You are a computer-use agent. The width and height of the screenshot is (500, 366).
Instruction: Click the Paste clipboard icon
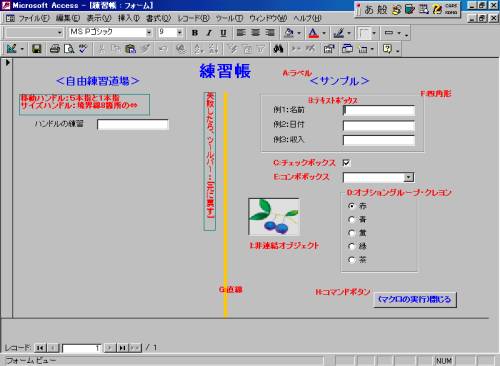coord(130,49)
